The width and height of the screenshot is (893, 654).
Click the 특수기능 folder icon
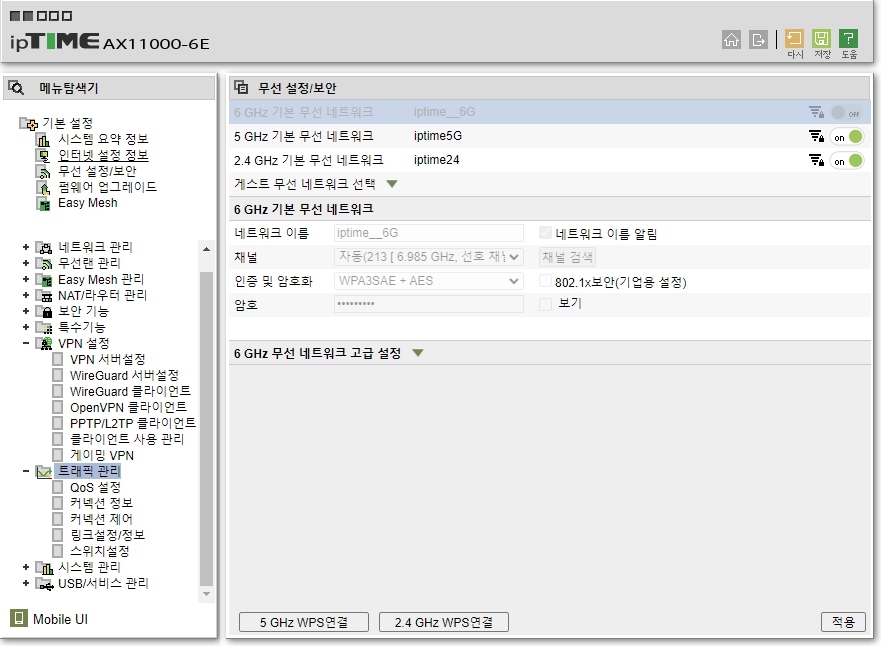44,328
